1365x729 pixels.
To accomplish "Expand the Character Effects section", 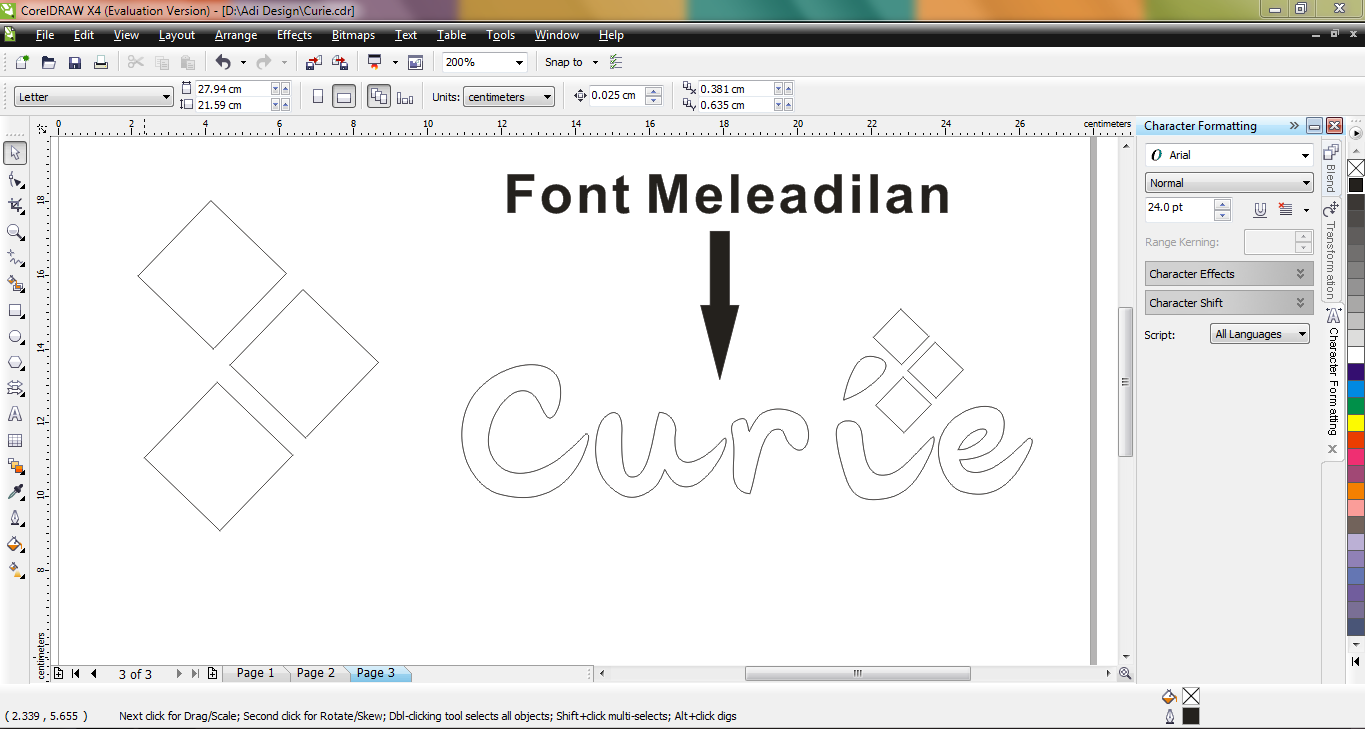I will click(1229, 274).
